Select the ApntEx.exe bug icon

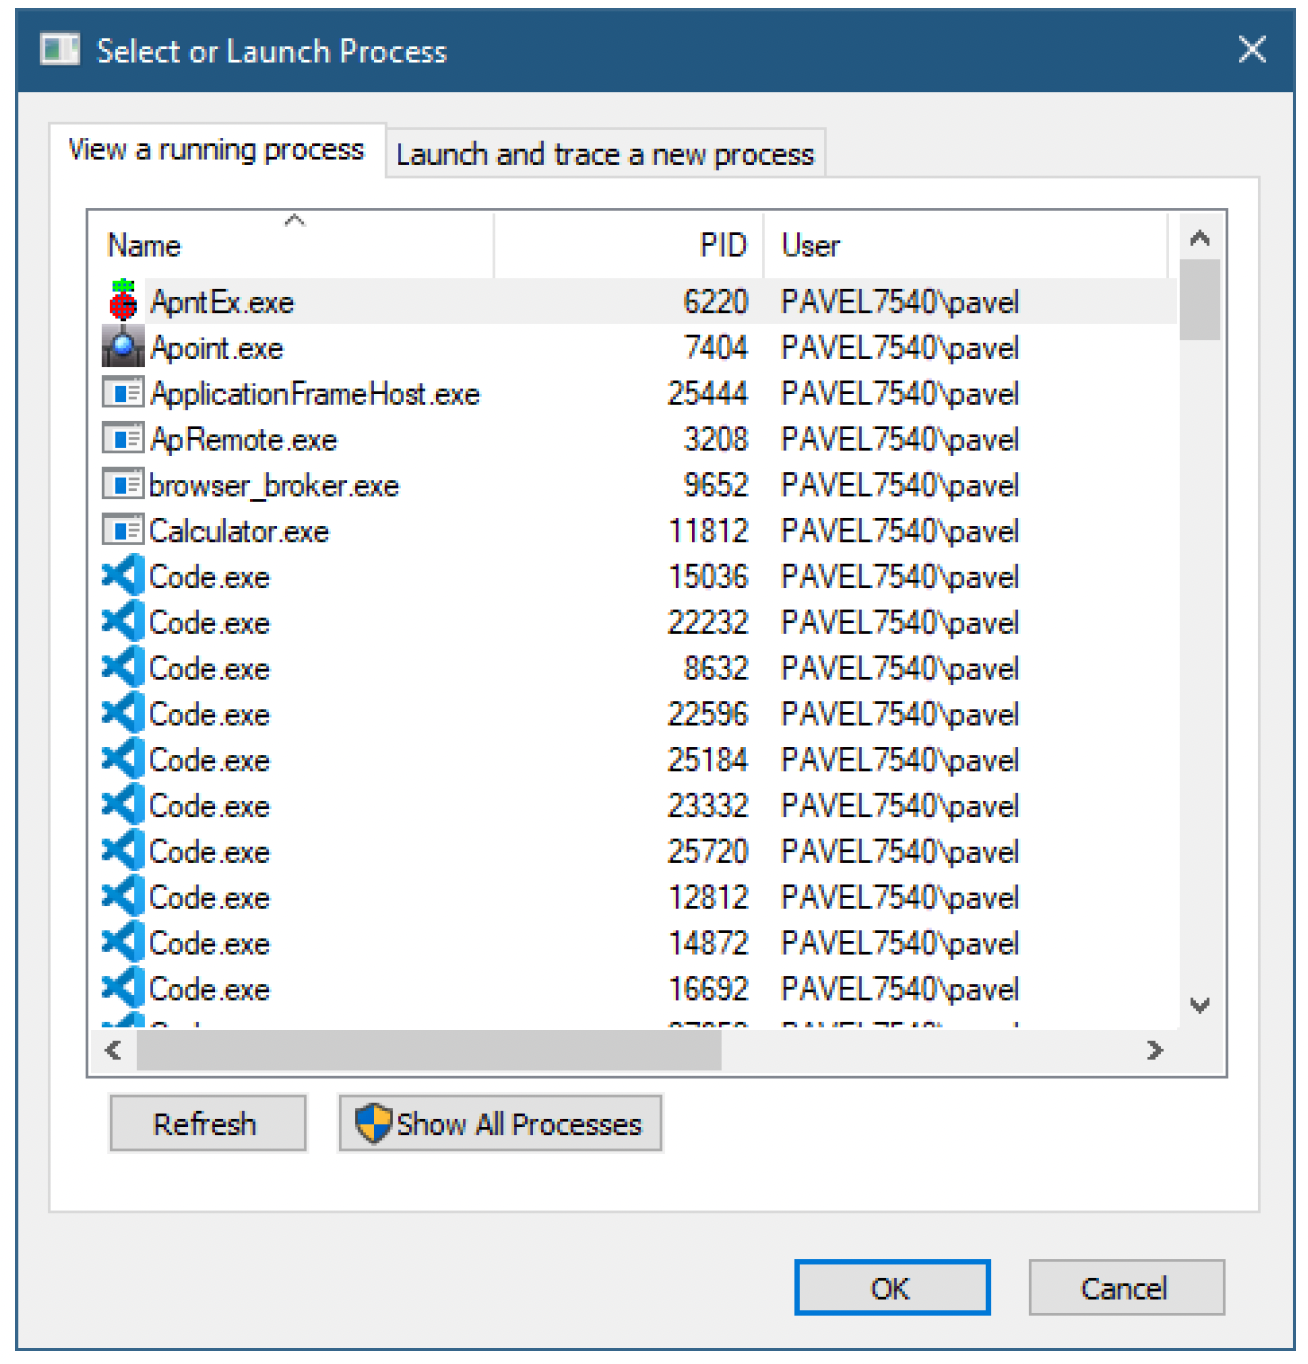pos(123,300)
